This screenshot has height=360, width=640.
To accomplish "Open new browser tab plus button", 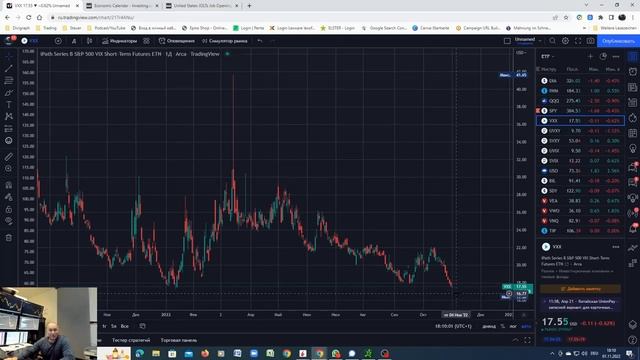I will (249, 6).
